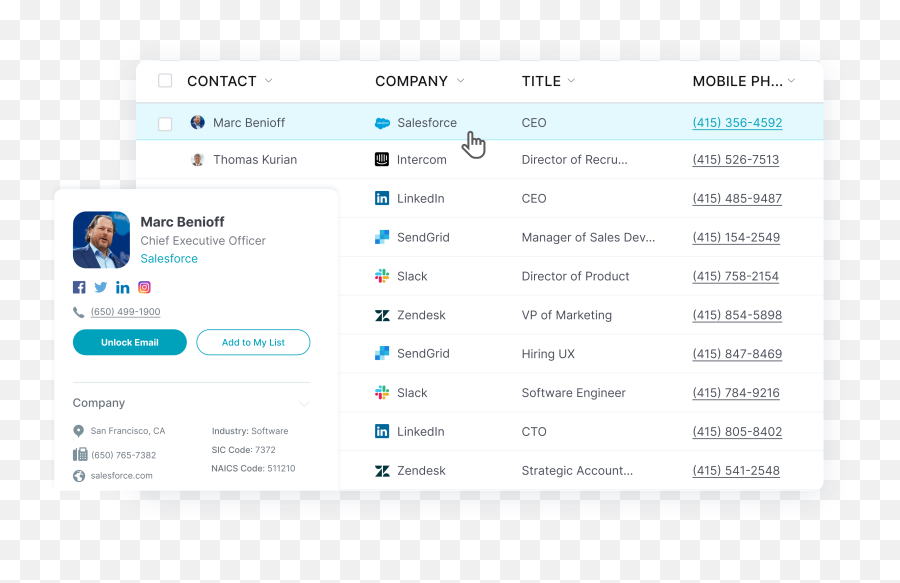This screenshot has height=583, width=900.
Task: Click the LinkedIn logo in the CEO row
Action: [382, 198]
